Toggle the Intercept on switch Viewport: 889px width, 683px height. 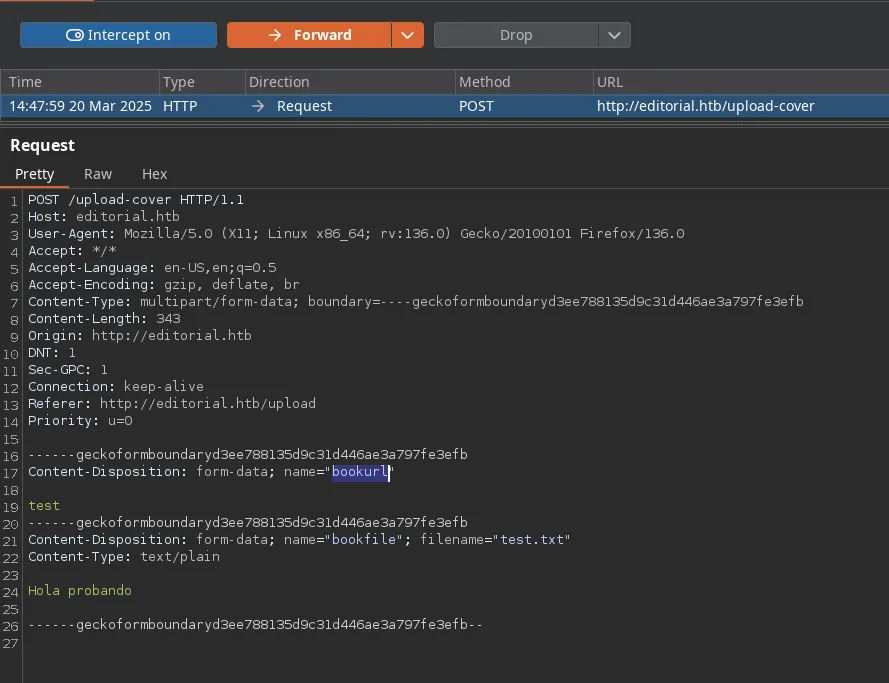[118, 35]
